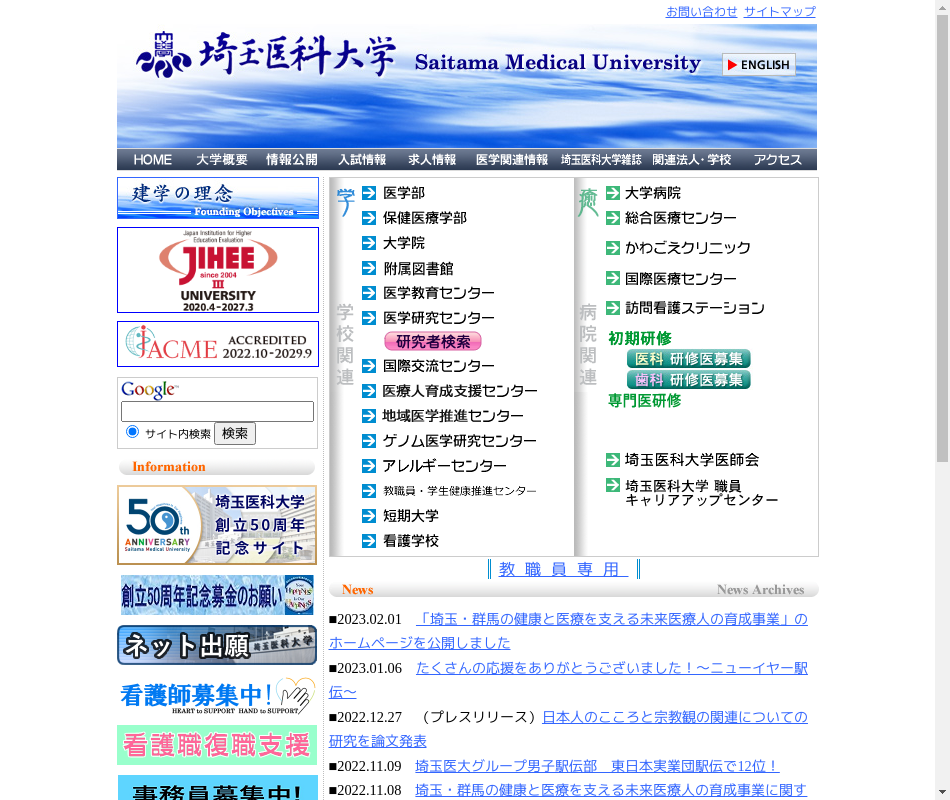Select the サイト内検索 radio button
950x800 pixels.
[x=132, y=432]
